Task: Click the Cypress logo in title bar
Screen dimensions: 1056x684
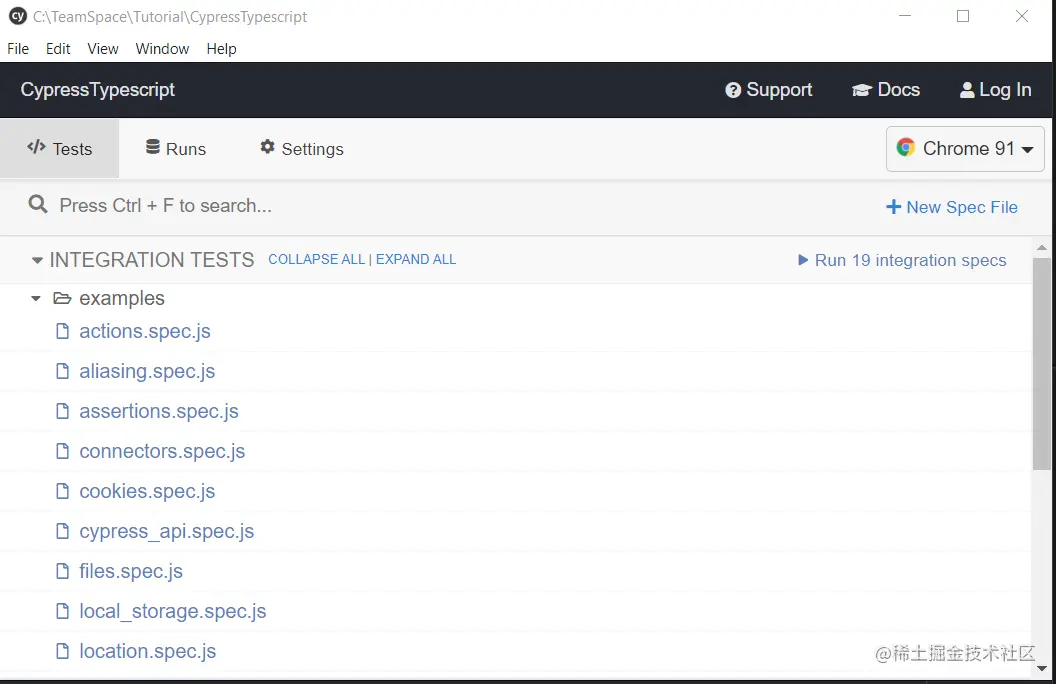Action: tap(18, 16)
